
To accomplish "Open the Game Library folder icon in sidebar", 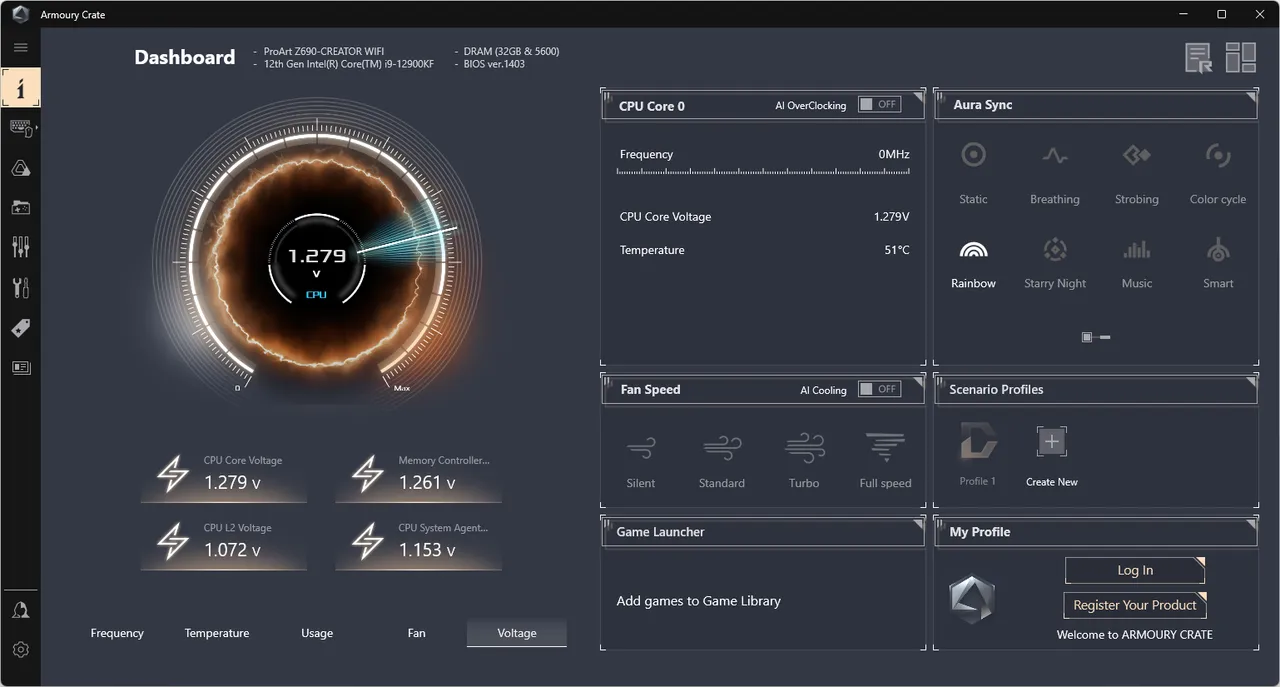I will pyautogui.click(x=20, y=207).
